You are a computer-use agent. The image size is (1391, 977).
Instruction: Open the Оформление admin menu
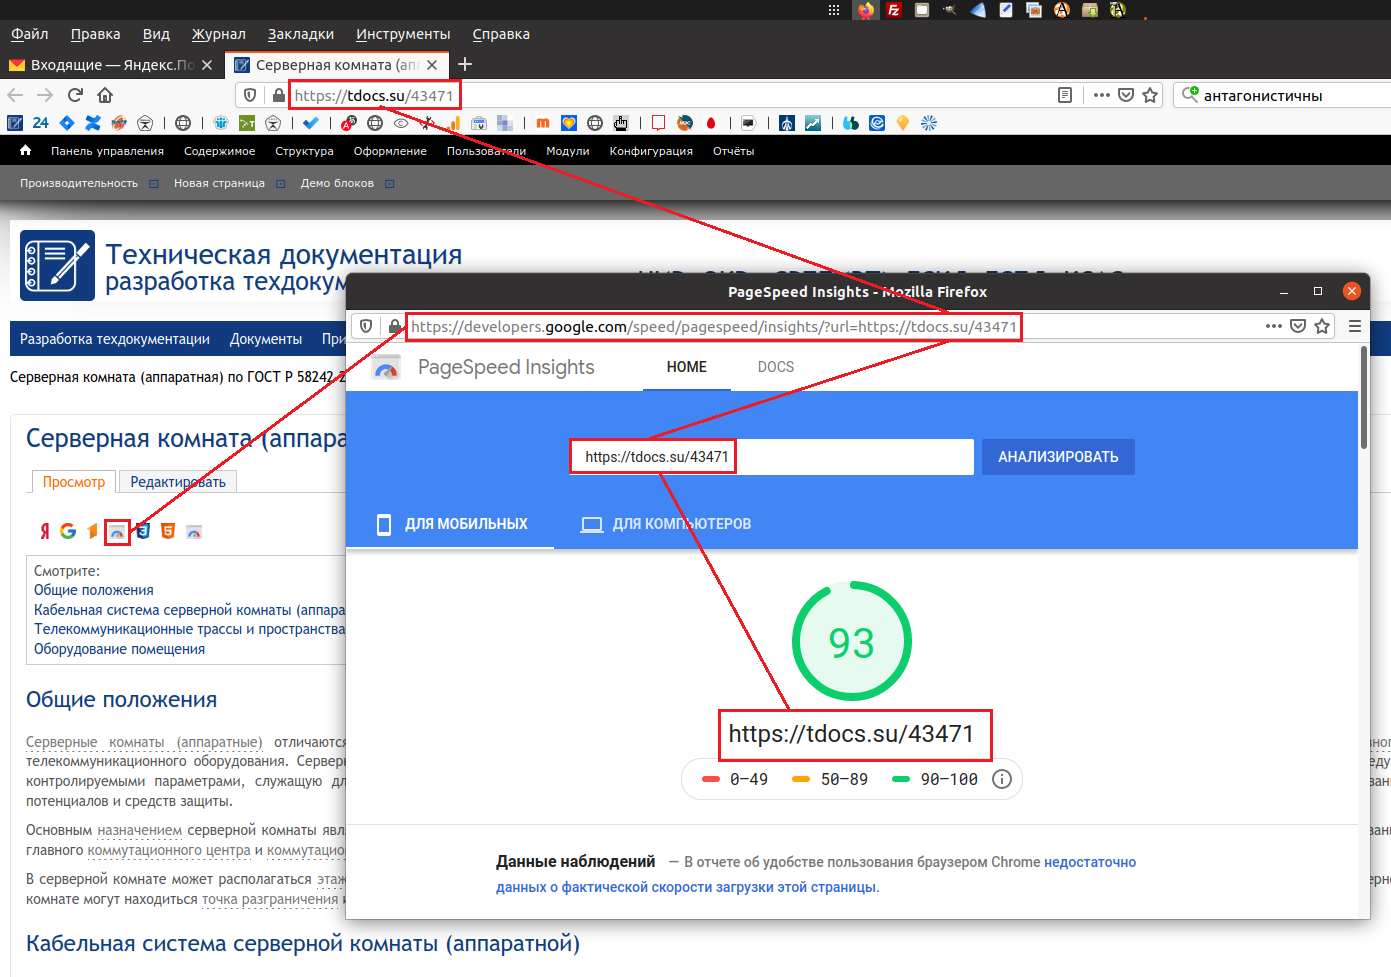[390, 151]
